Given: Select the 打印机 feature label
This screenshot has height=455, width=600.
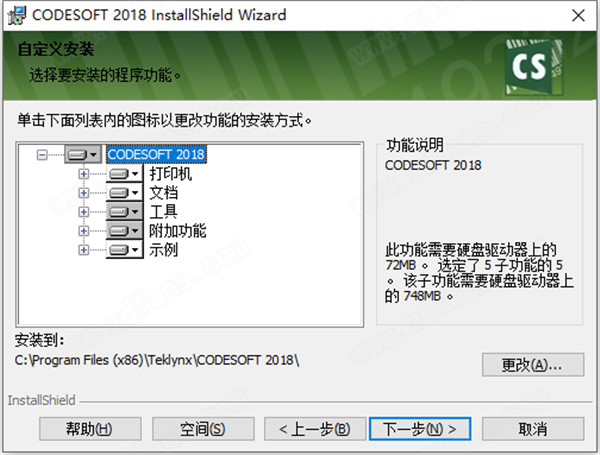Looking at the screenshot, I should tap(170, 174).
